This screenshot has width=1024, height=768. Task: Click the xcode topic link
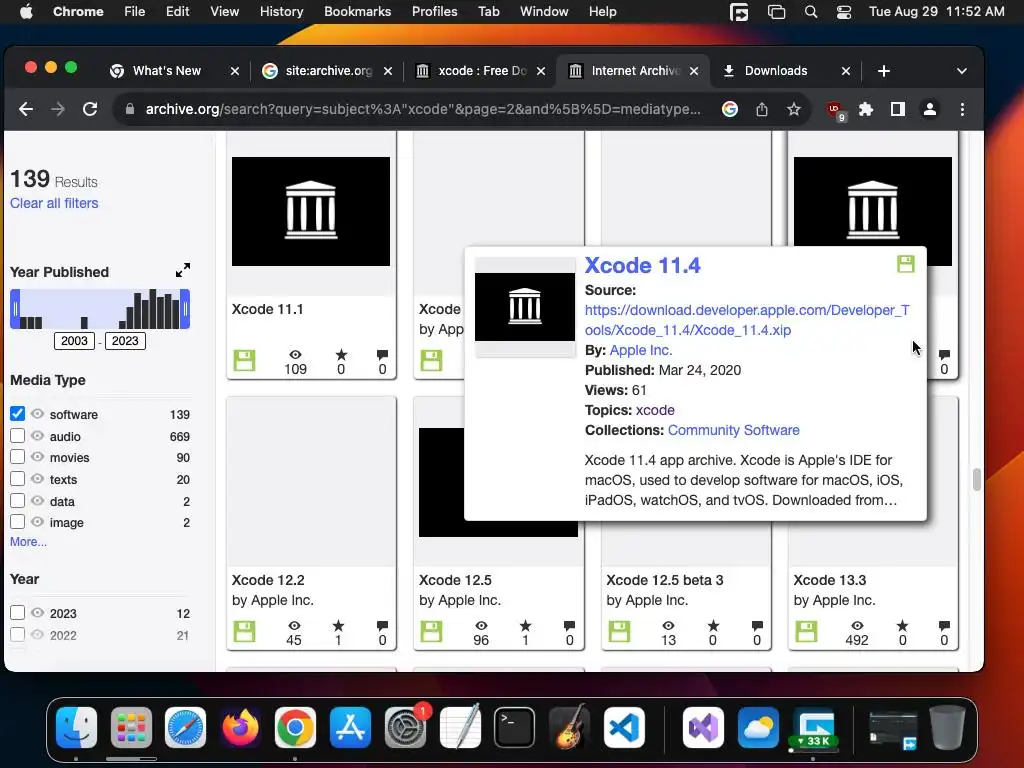click(655, 410)
